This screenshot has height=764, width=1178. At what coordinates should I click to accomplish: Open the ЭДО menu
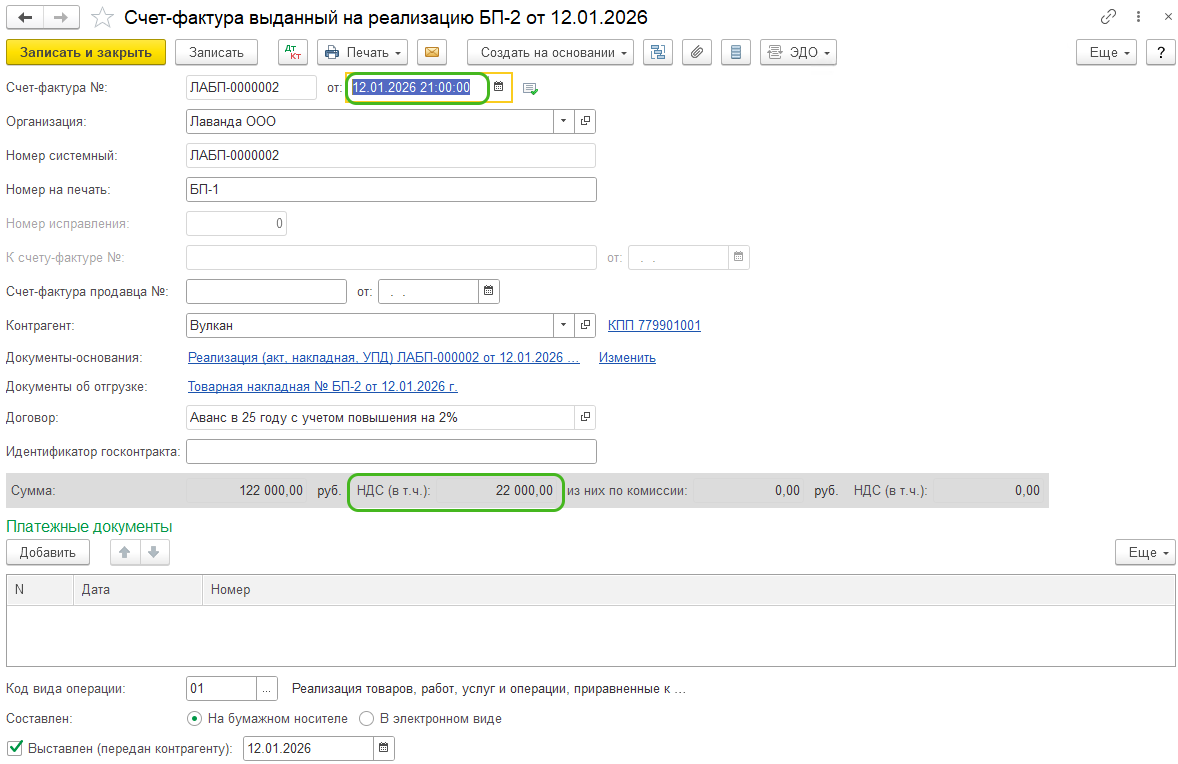[x=798, y=52]
